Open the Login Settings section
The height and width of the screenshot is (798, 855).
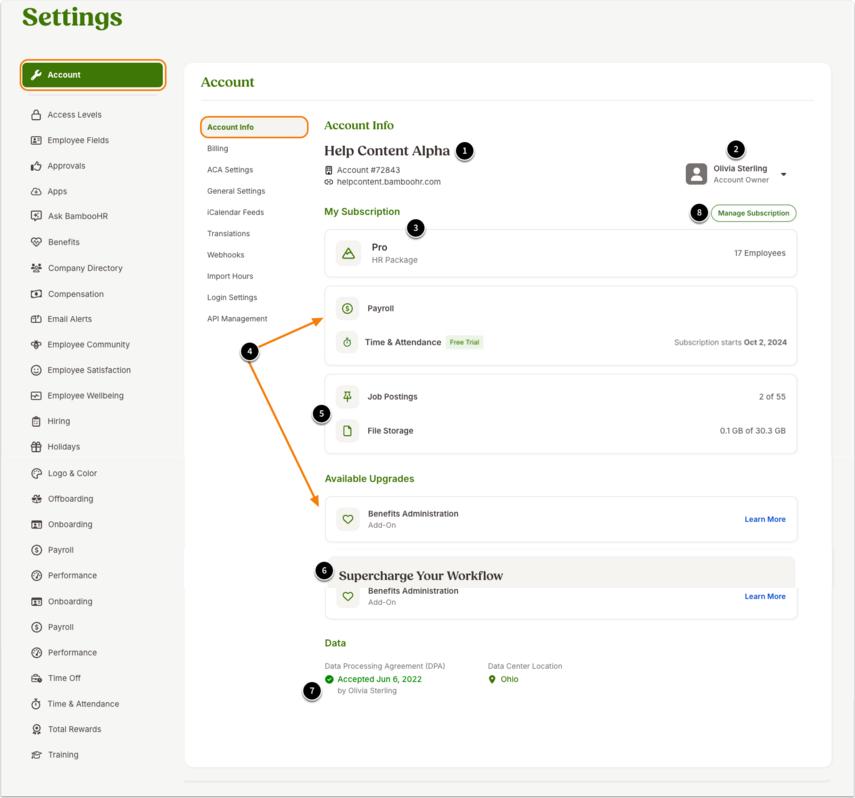[232, 297]
